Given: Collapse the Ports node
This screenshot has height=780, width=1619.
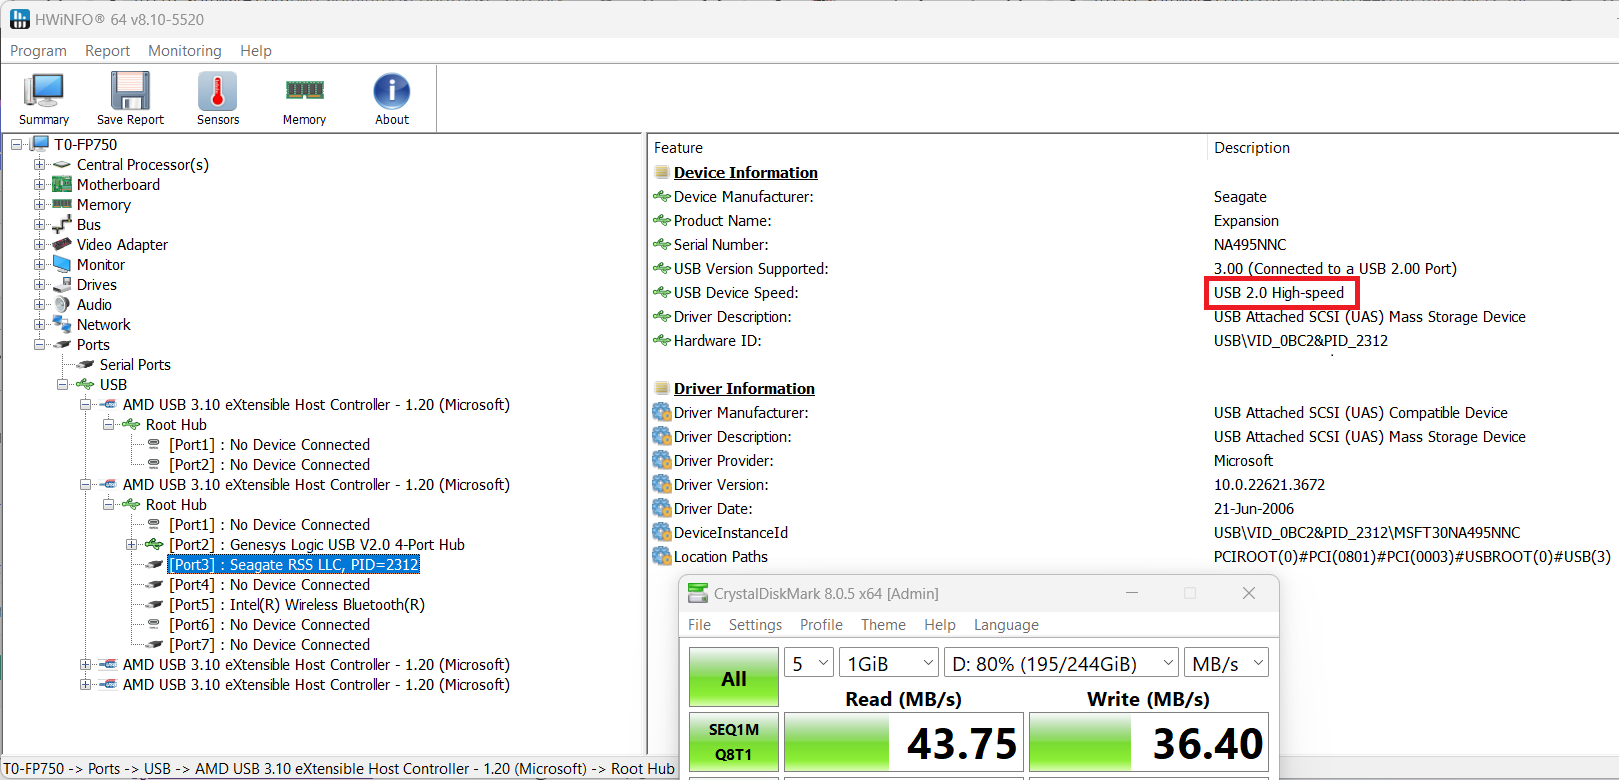Looking at the screenshot, I should [39, 345].
